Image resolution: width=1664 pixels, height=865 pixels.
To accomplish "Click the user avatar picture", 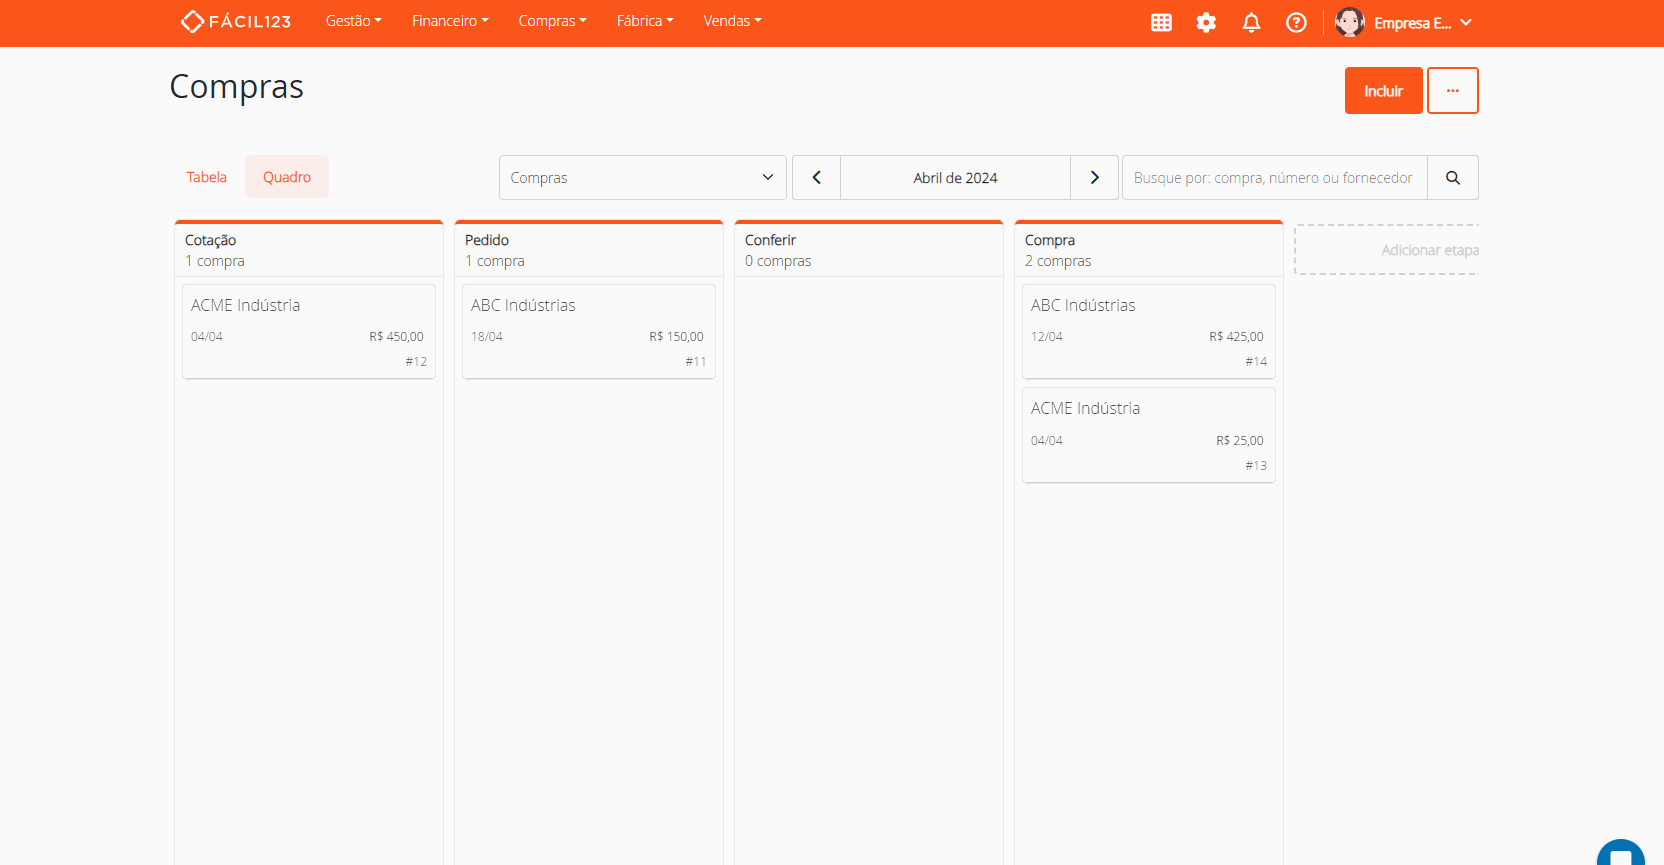I will coord(1349,22).
